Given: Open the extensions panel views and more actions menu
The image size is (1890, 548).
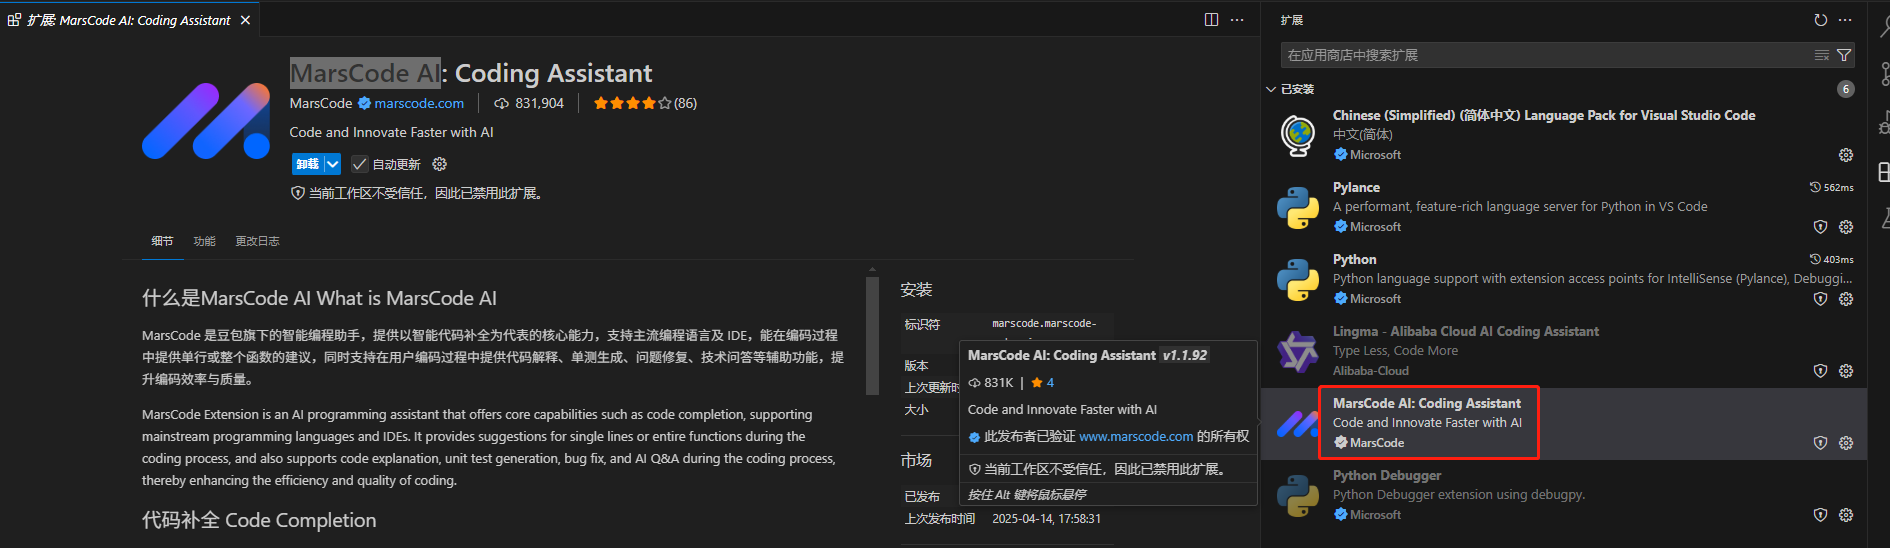Looking at the screenshot, I should (x=1845, y=20).
